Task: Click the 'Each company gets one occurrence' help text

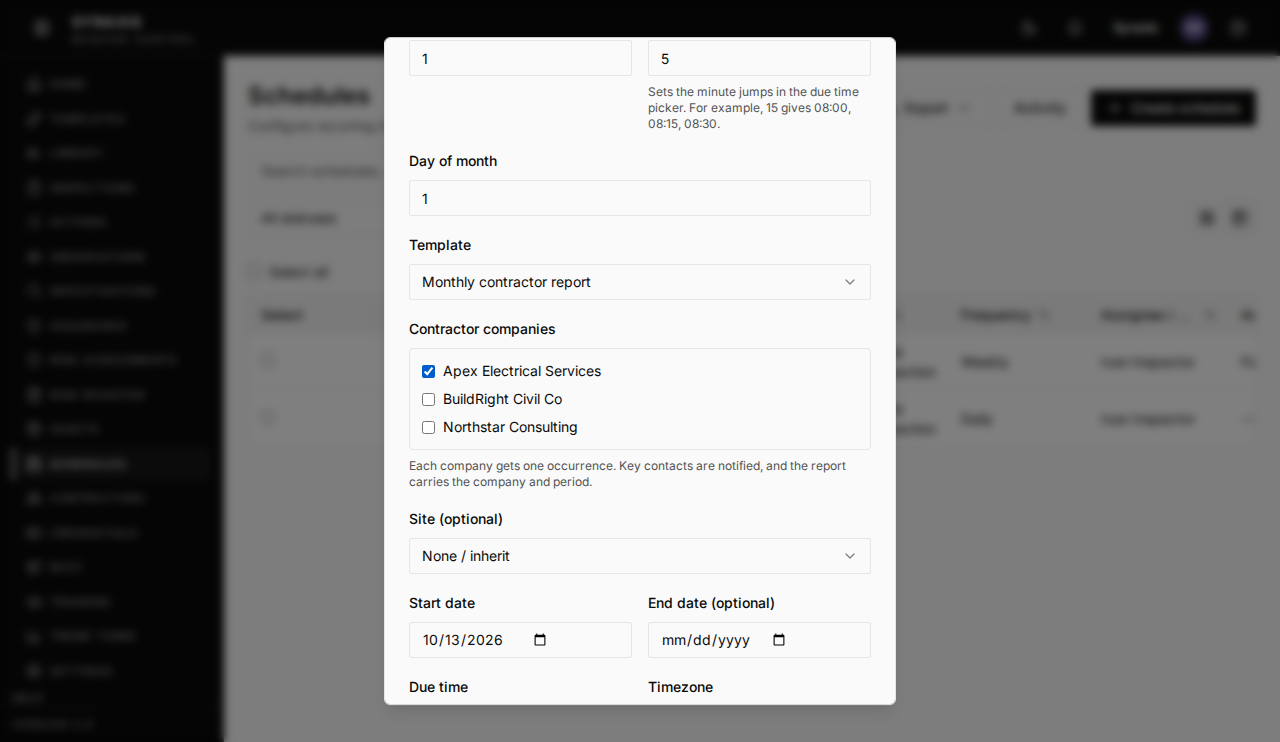Action: 628,474
